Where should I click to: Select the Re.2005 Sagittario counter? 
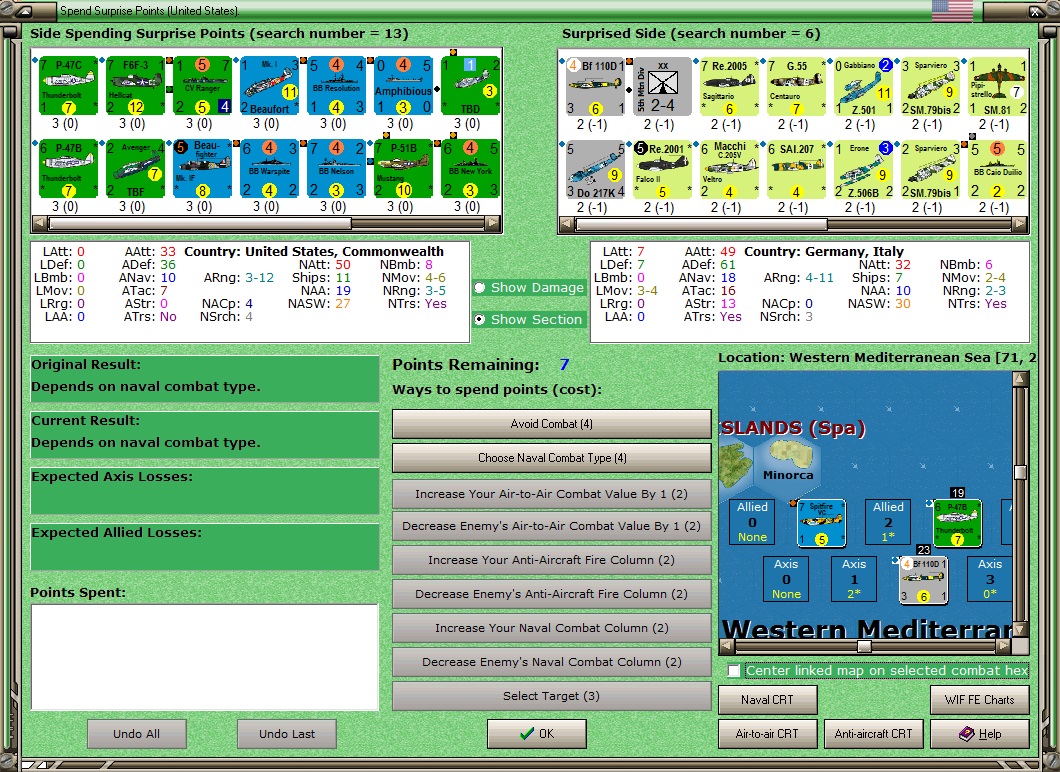pos(729,87)
